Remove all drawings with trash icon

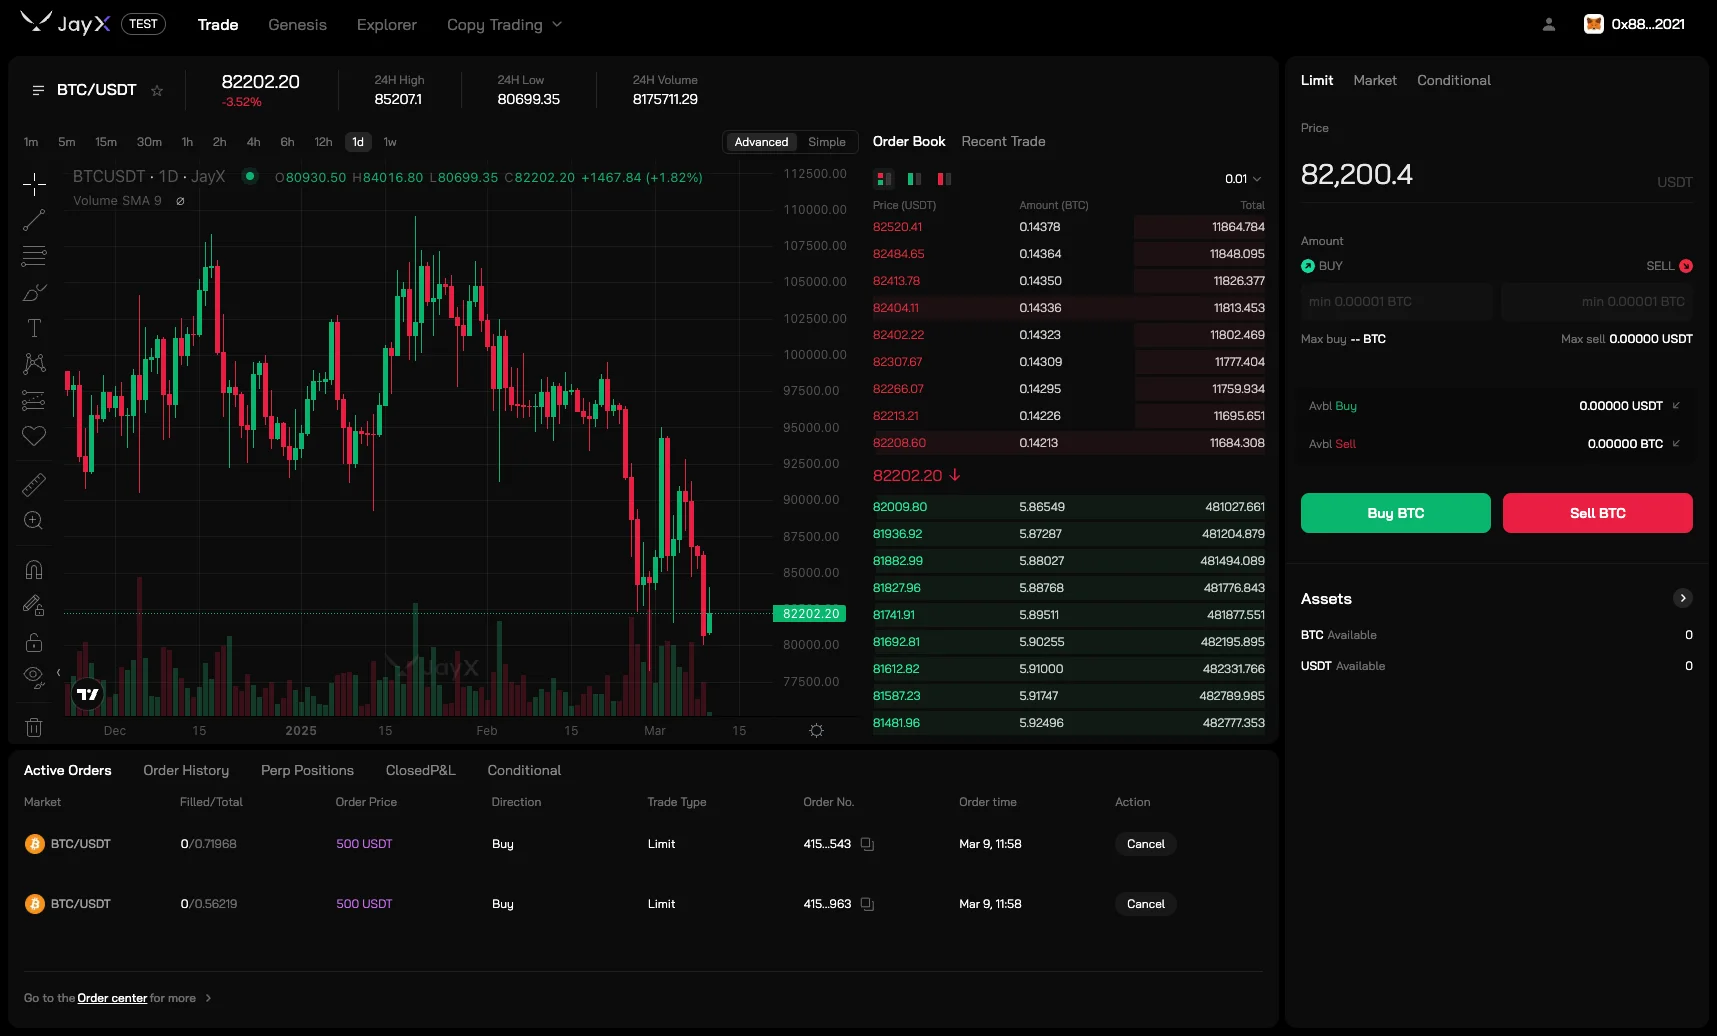[x=34, y=727]
